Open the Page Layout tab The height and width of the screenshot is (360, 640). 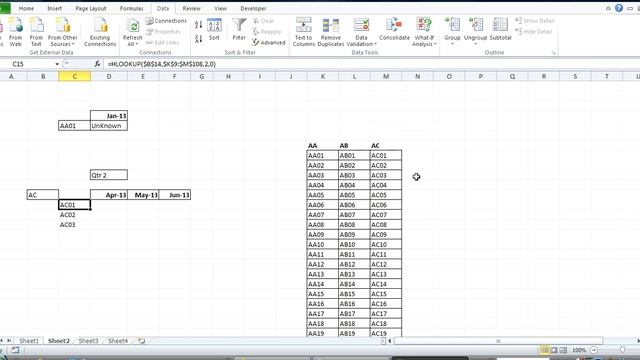point(91,8)
